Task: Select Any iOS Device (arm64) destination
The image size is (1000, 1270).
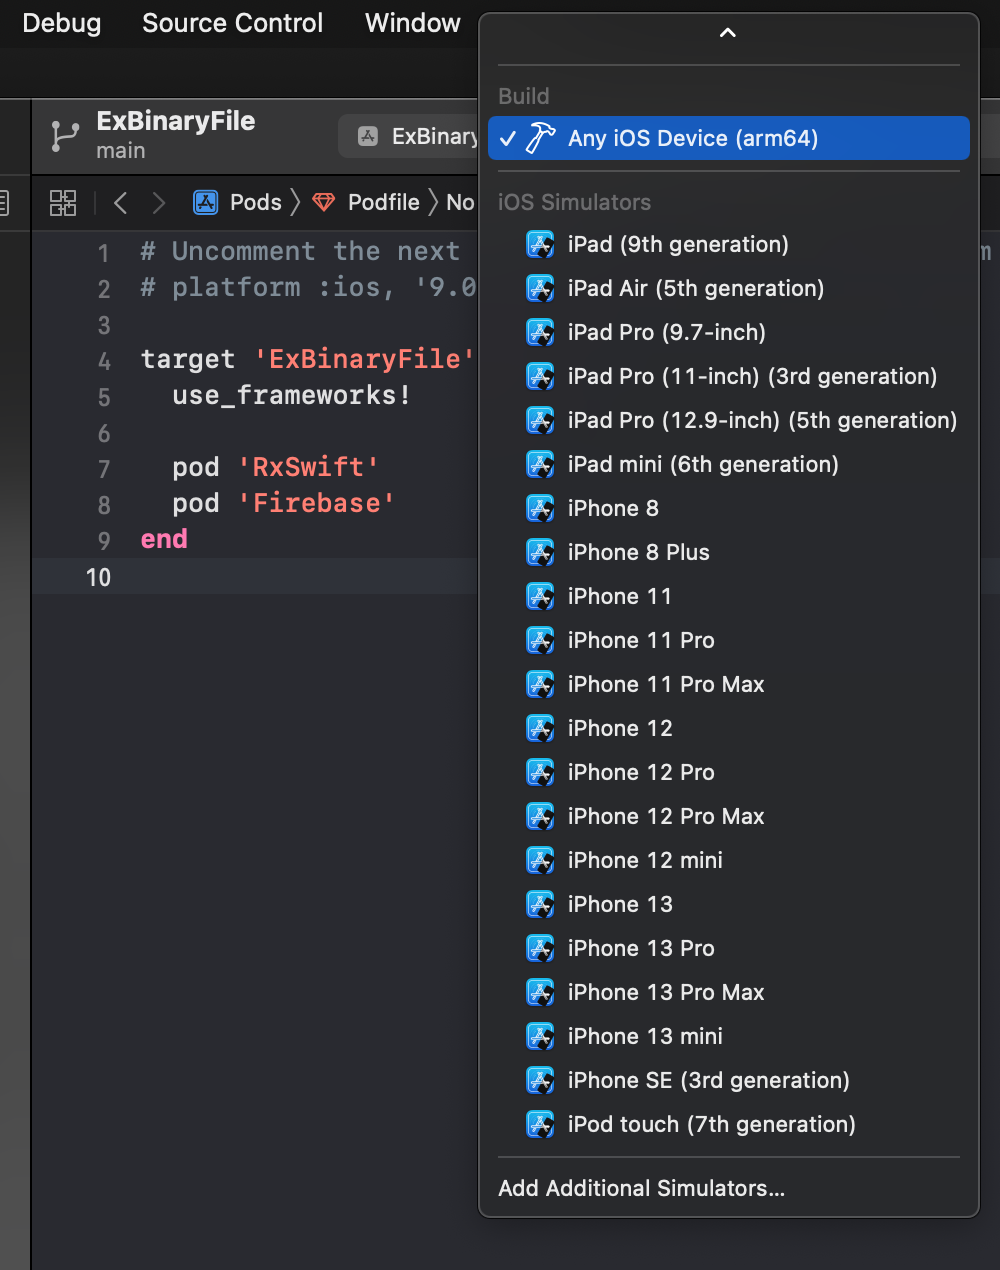Action: pyautogui.click(x=729, y=138)
